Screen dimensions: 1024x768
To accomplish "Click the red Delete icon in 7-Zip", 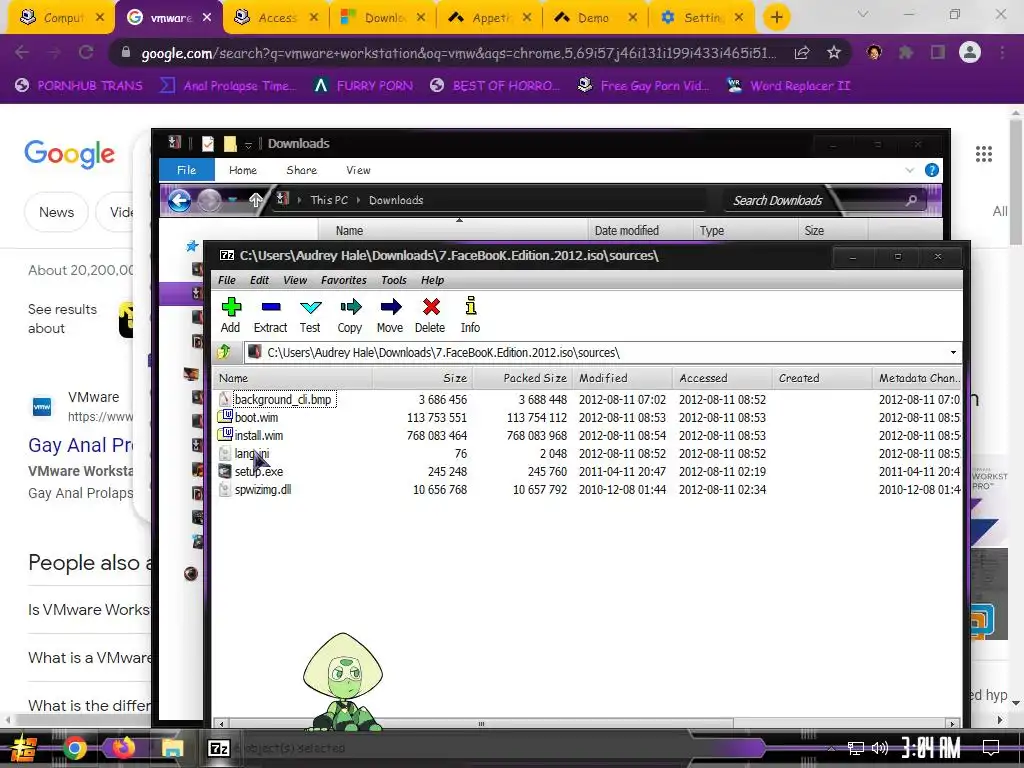I will (x=430, y=315).
